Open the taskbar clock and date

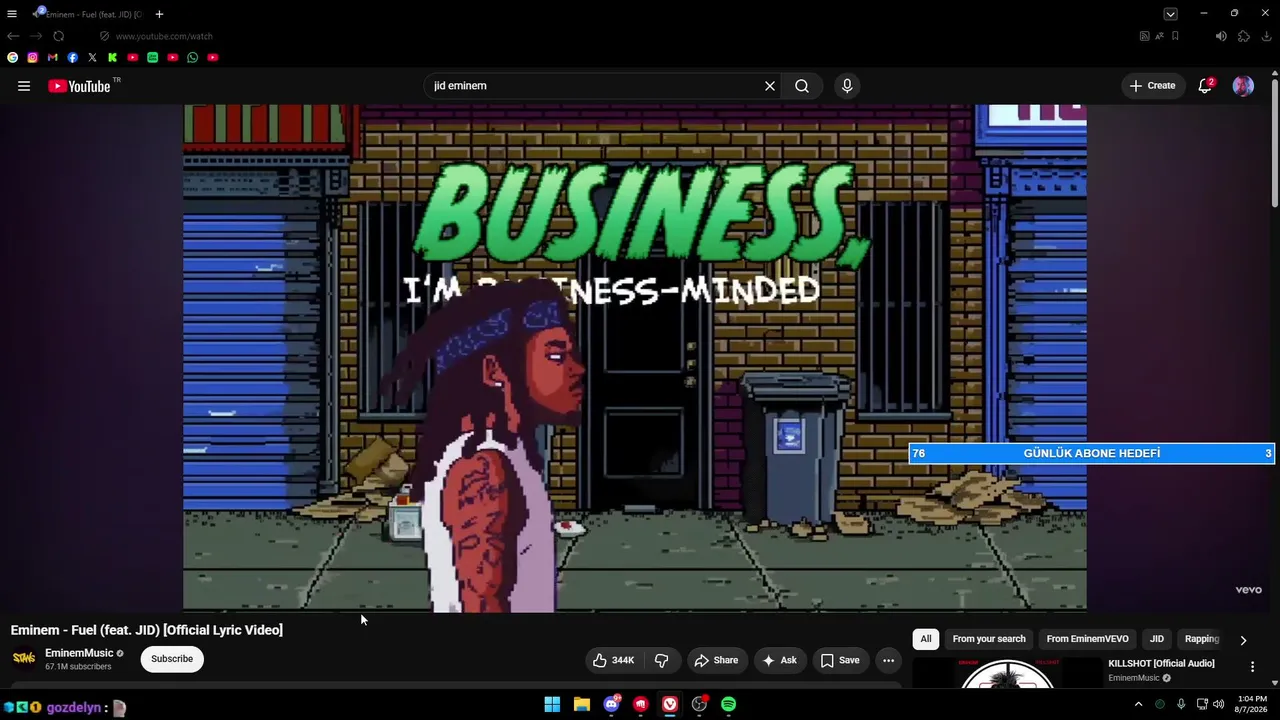pyautogui.click(x=1252, y=704)
